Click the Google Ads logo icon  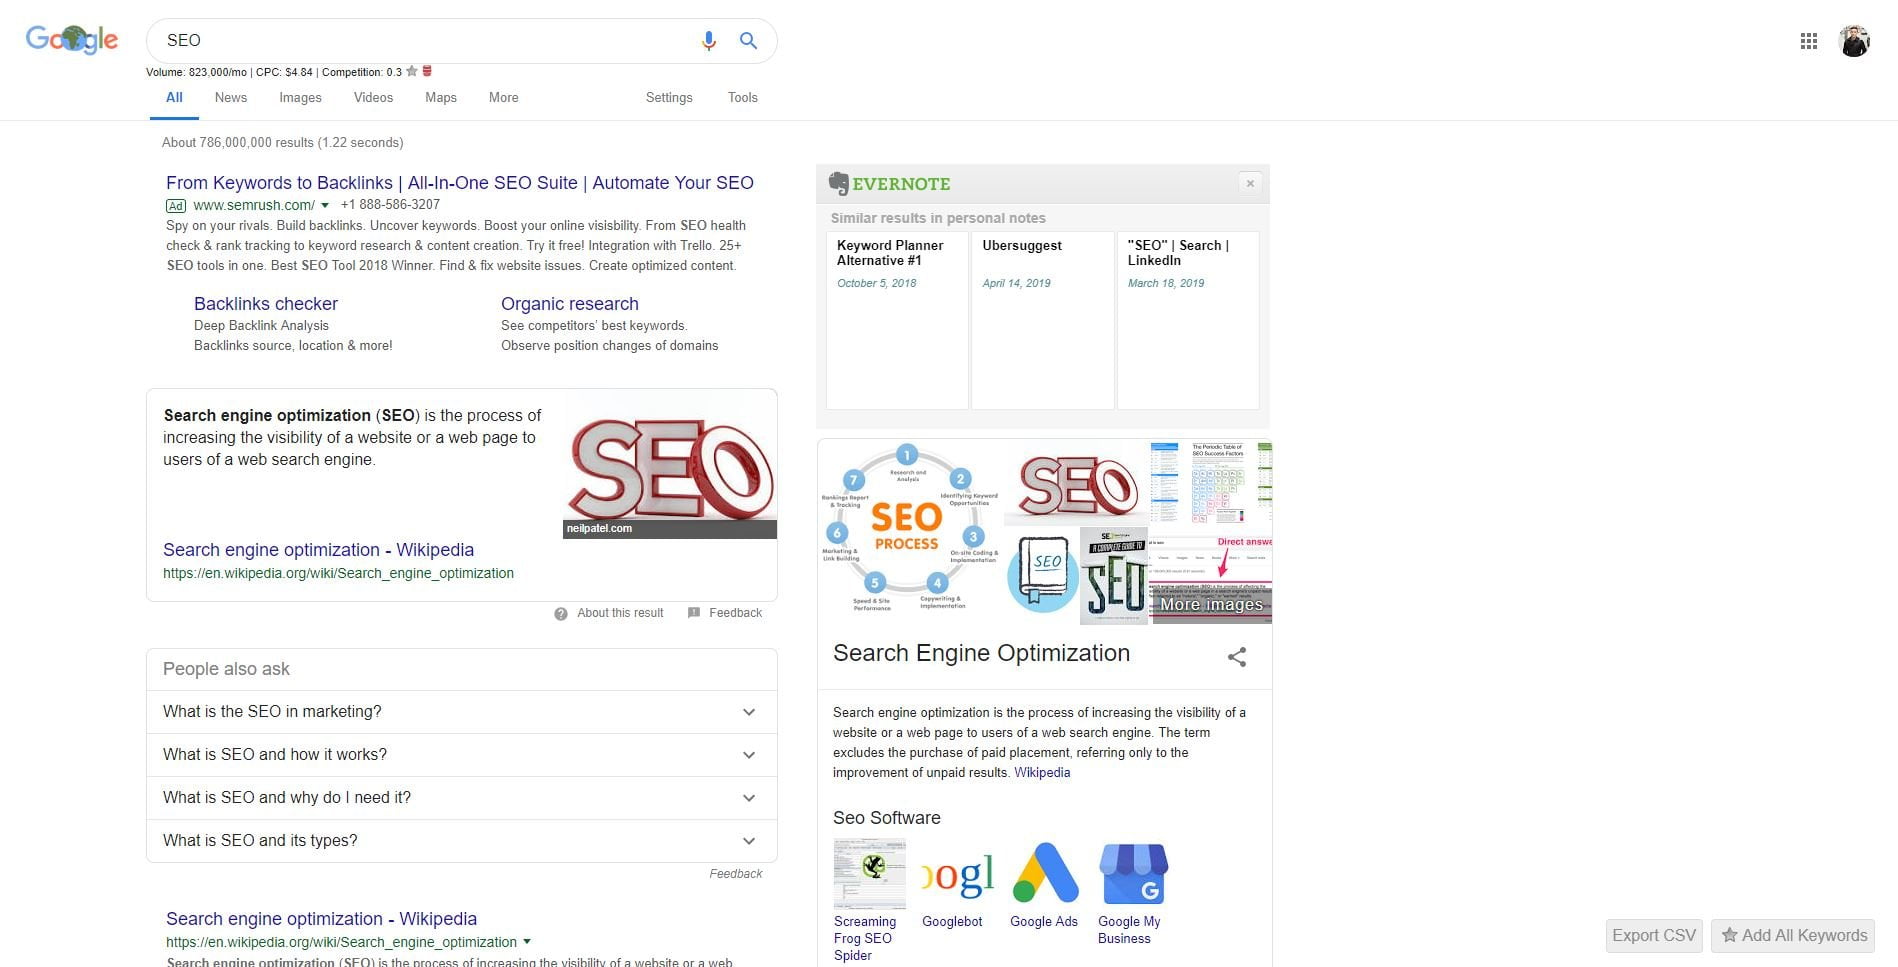click(1046, 873)
